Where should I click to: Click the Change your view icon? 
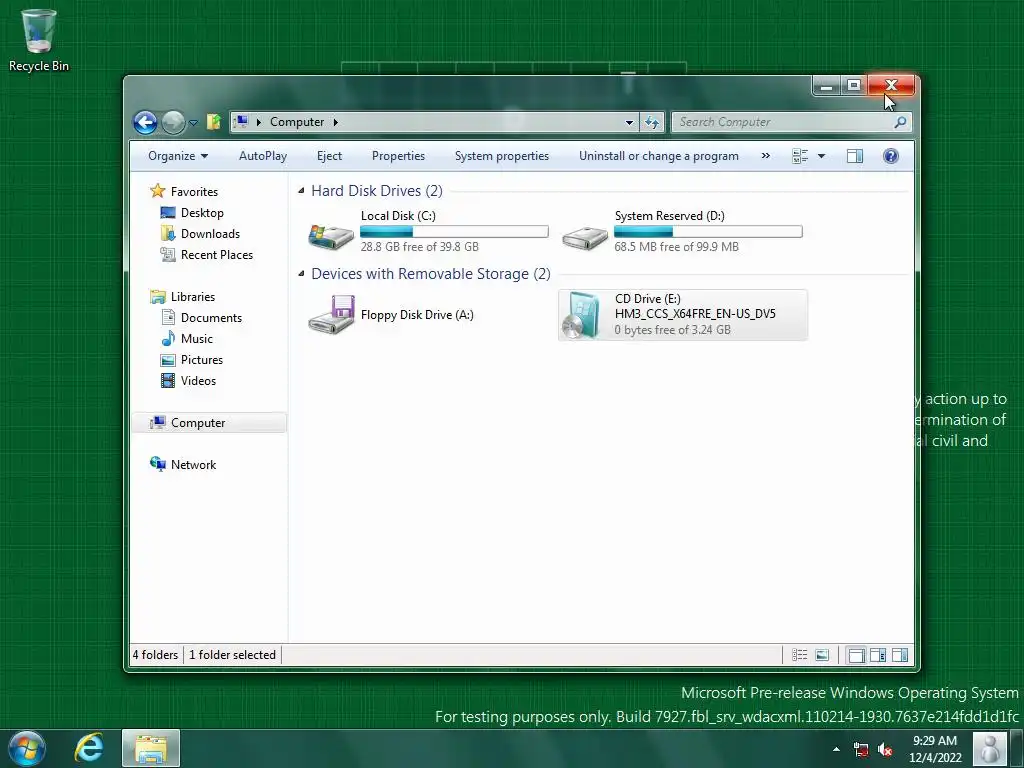click(x=800, y=156)
